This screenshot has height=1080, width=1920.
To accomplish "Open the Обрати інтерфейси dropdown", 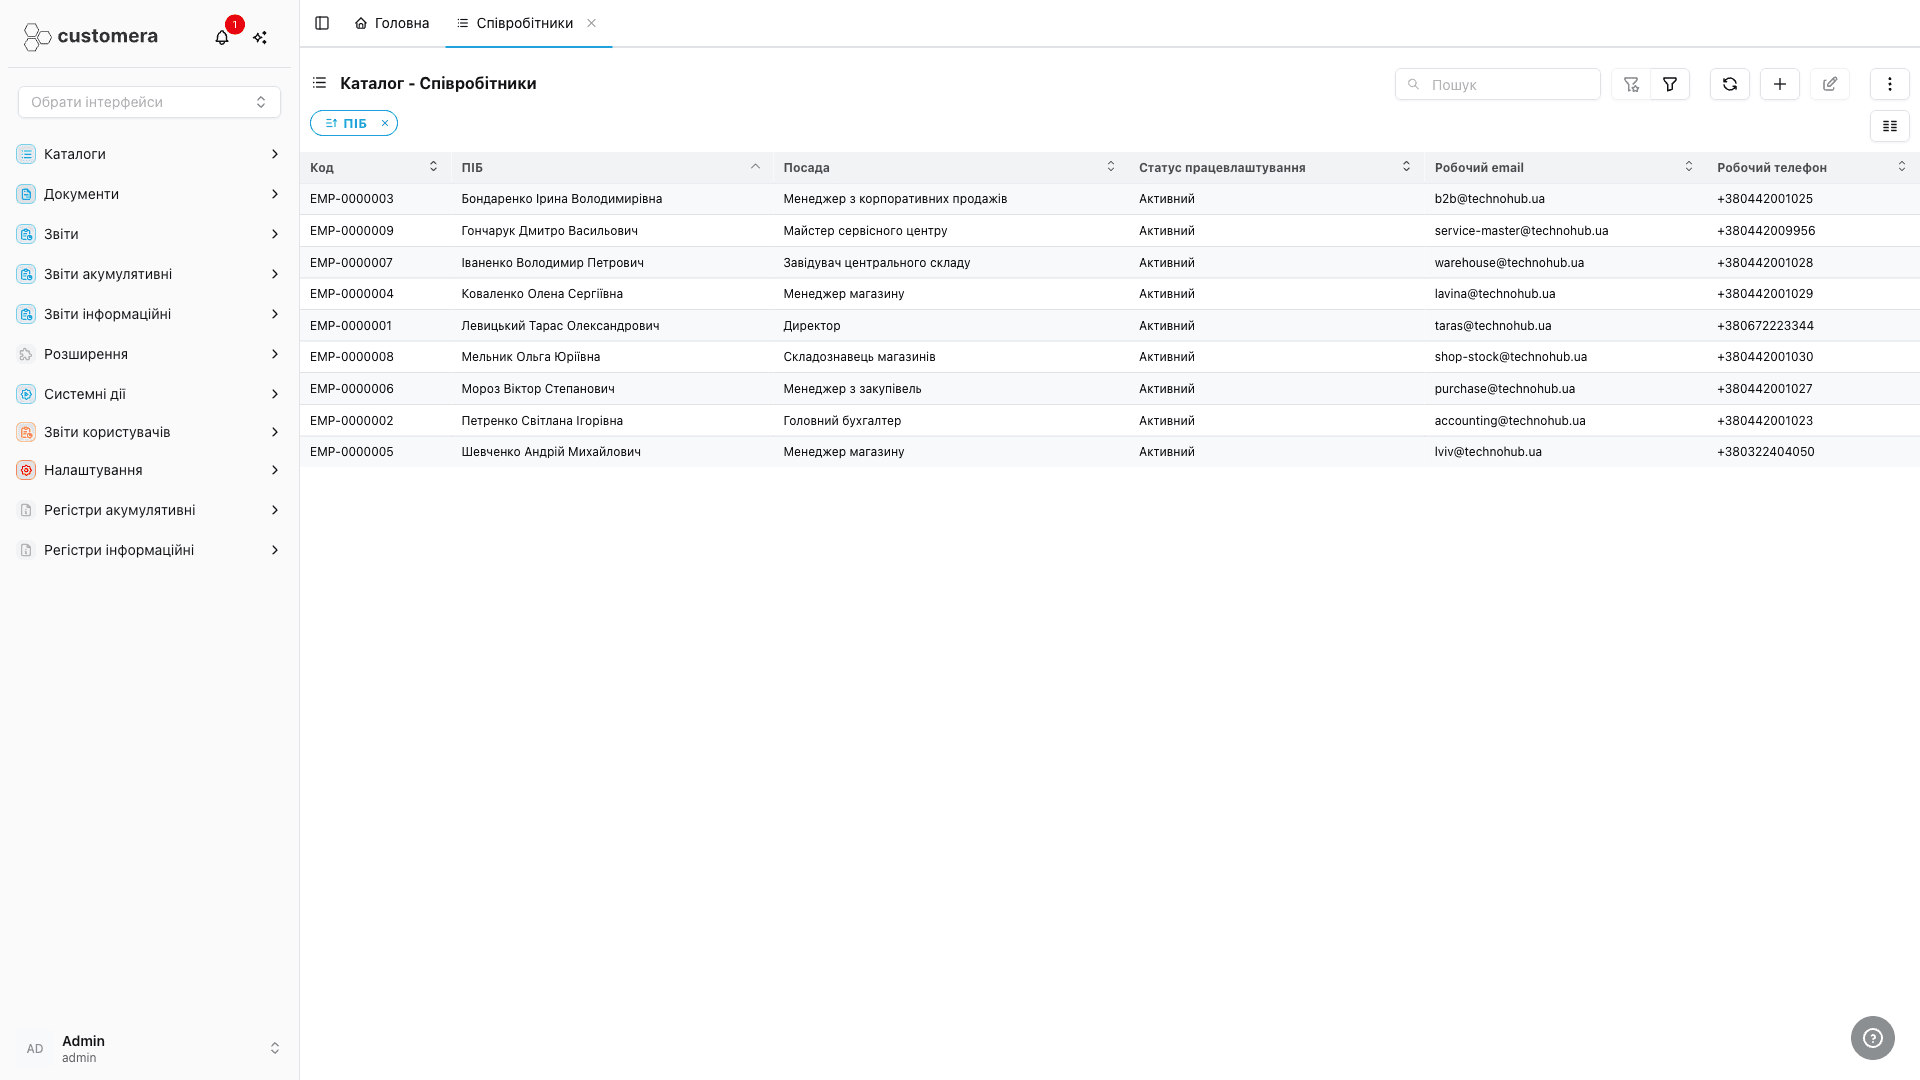I will click(149, 102).
